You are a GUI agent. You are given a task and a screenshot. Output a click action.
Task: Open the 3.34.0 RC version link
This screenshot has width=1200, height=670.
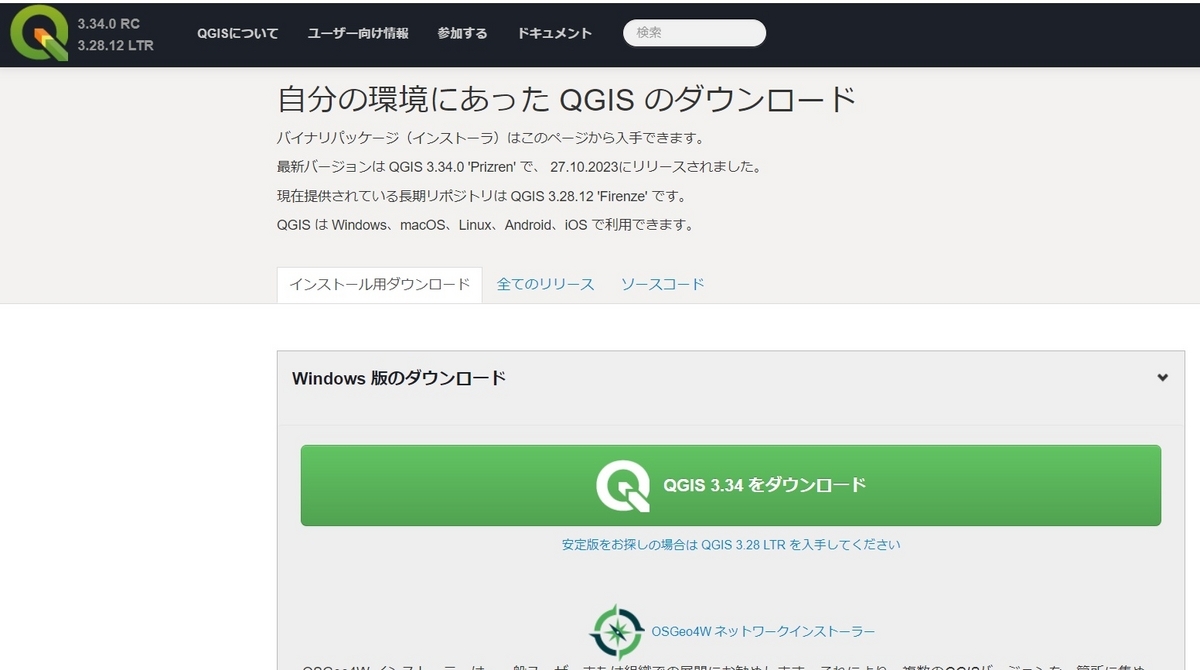click(109, 22)
